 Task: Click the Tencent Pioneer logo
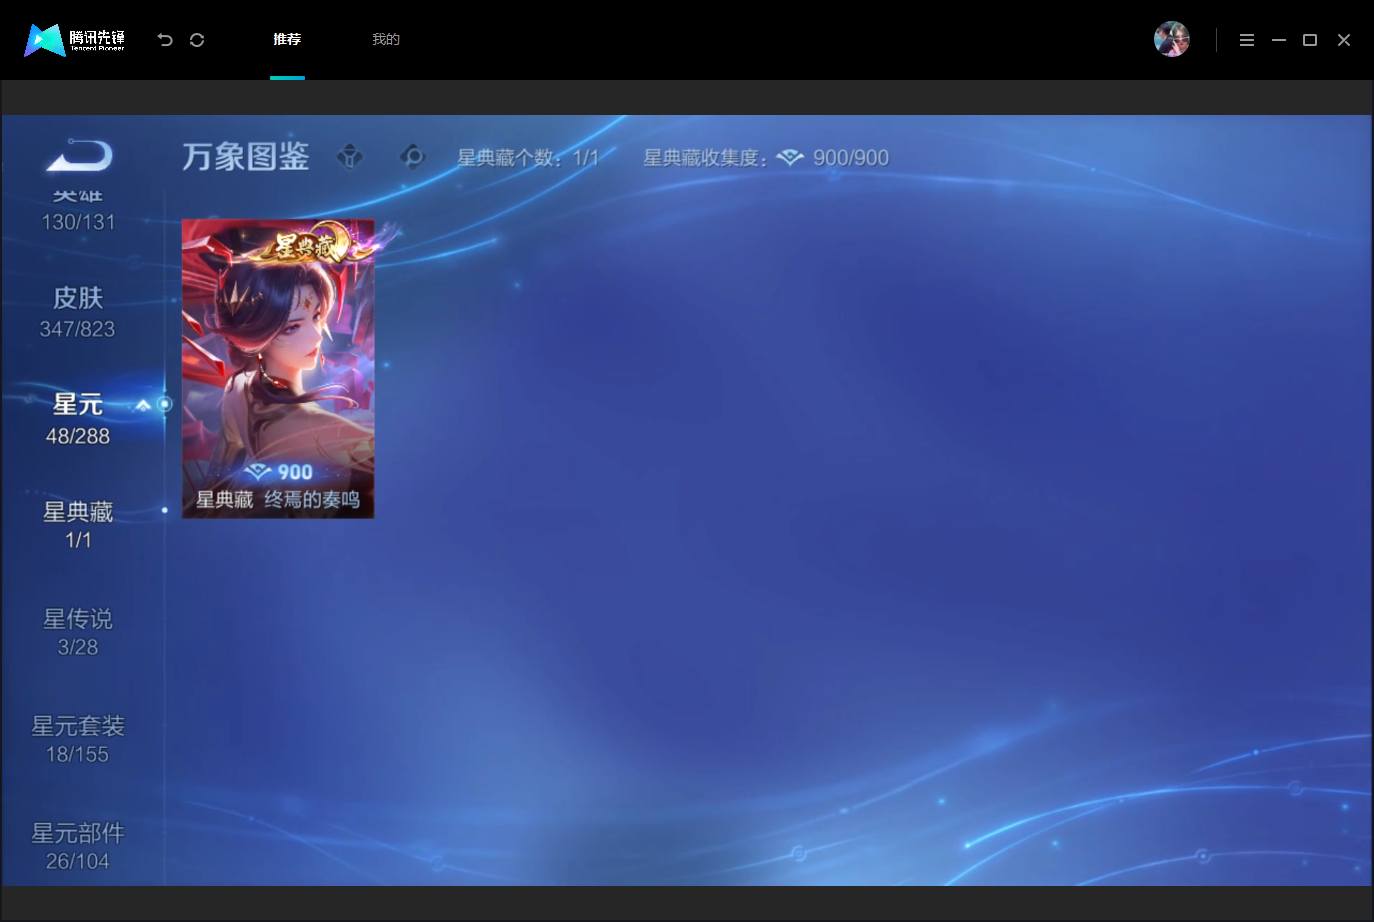(75, 40)
